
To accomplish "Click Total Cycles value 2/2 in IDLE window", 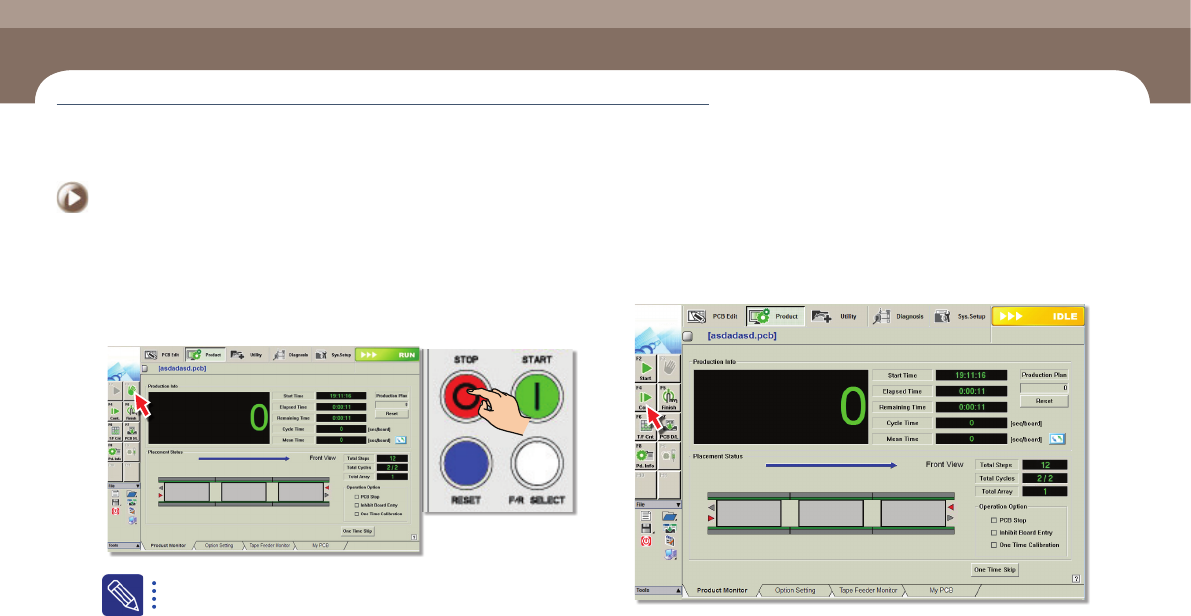I will (x=1044, y=478).
